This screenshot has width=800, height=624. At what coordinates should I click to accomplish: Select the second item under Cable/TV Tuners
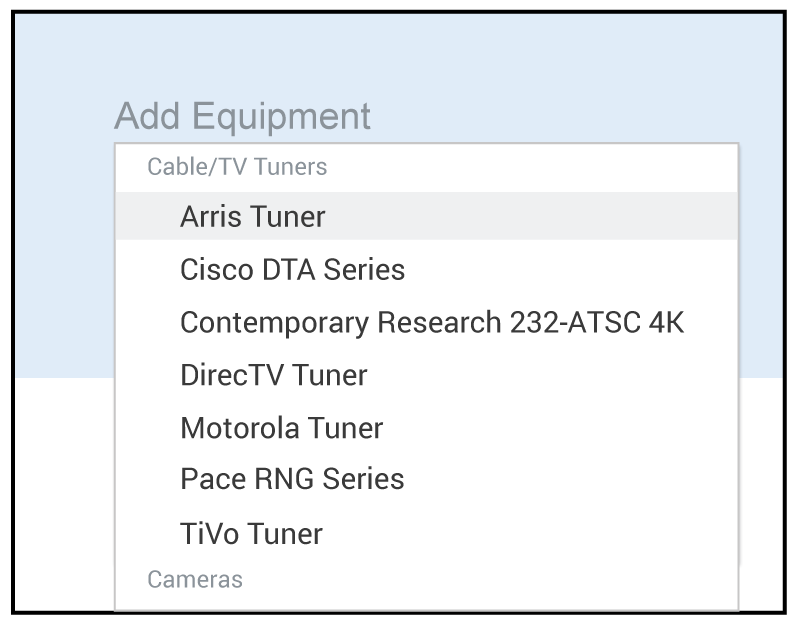point(292,270)
